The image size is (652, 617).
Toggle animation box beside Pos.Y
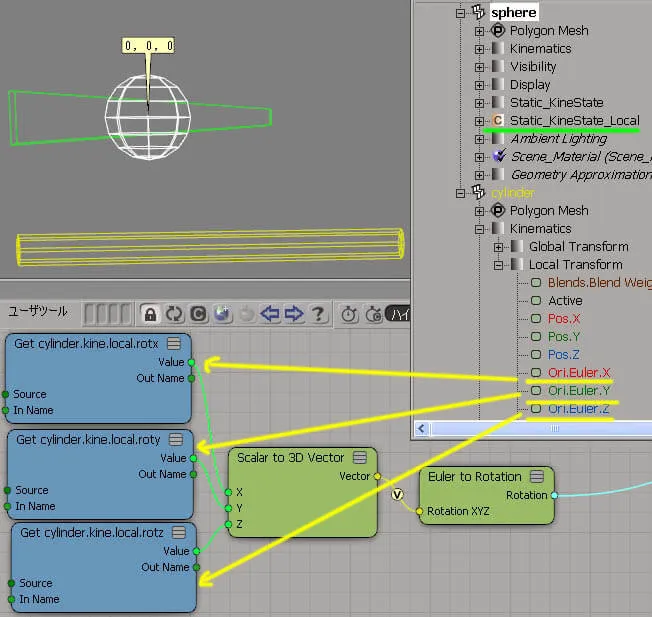click(x=536, y=336)
